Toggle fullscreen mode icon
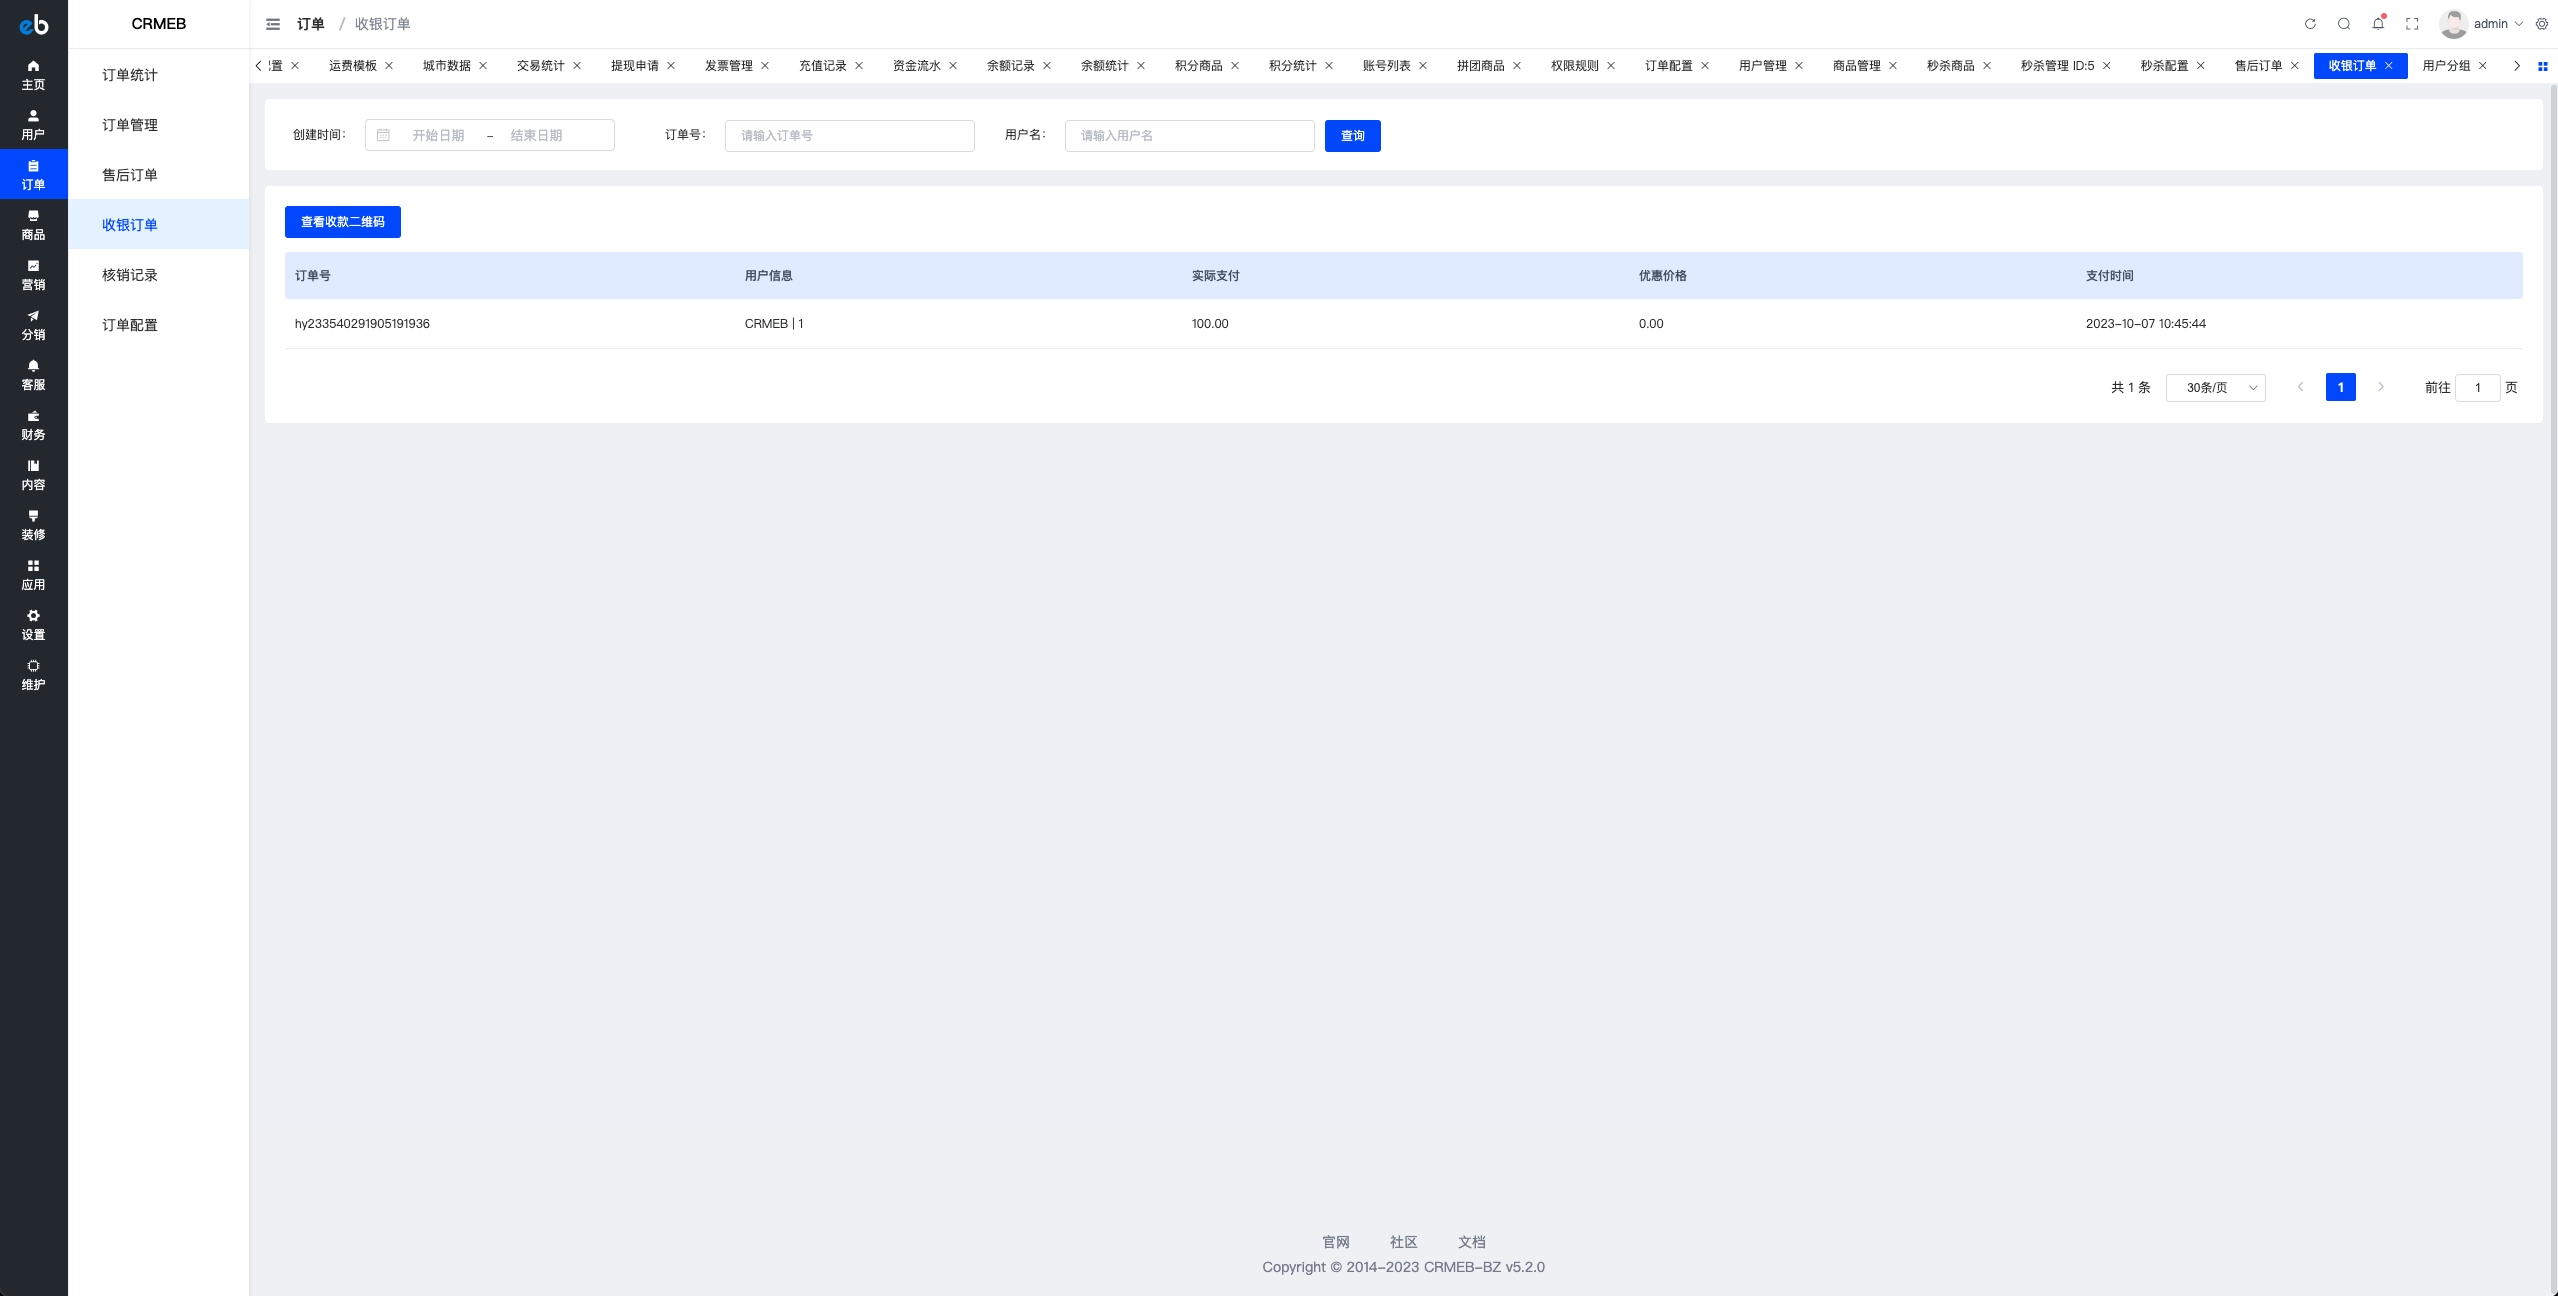2558x1296 pixels. point(2412,24)
